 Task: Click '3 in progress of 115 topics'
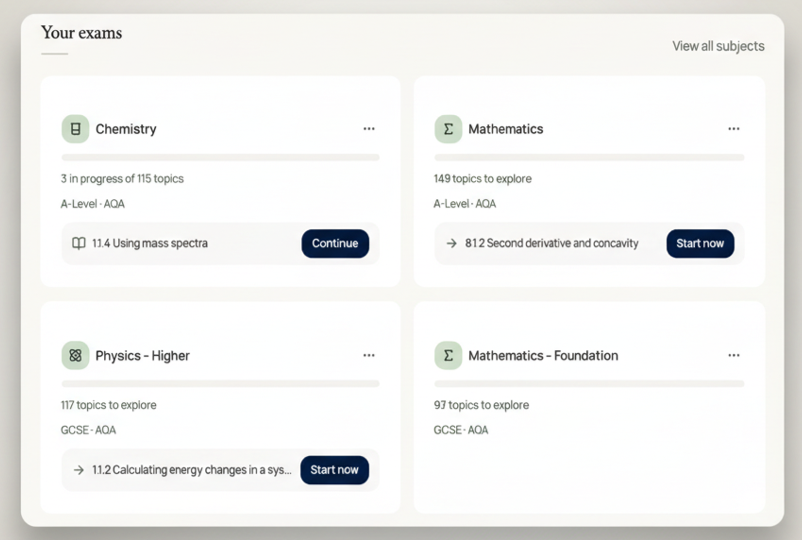122,178
